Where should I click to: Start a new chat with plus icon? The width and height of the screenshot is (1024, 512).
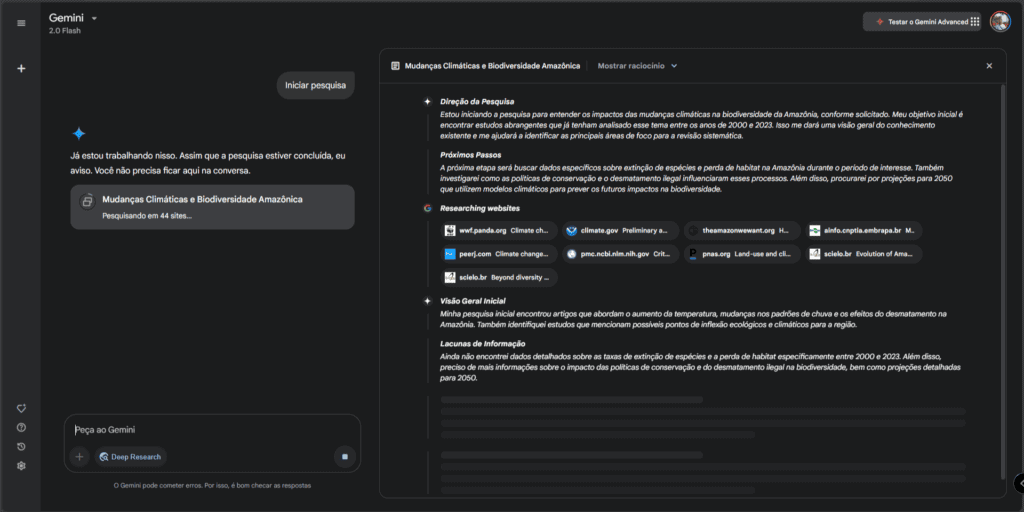[21, 68]
